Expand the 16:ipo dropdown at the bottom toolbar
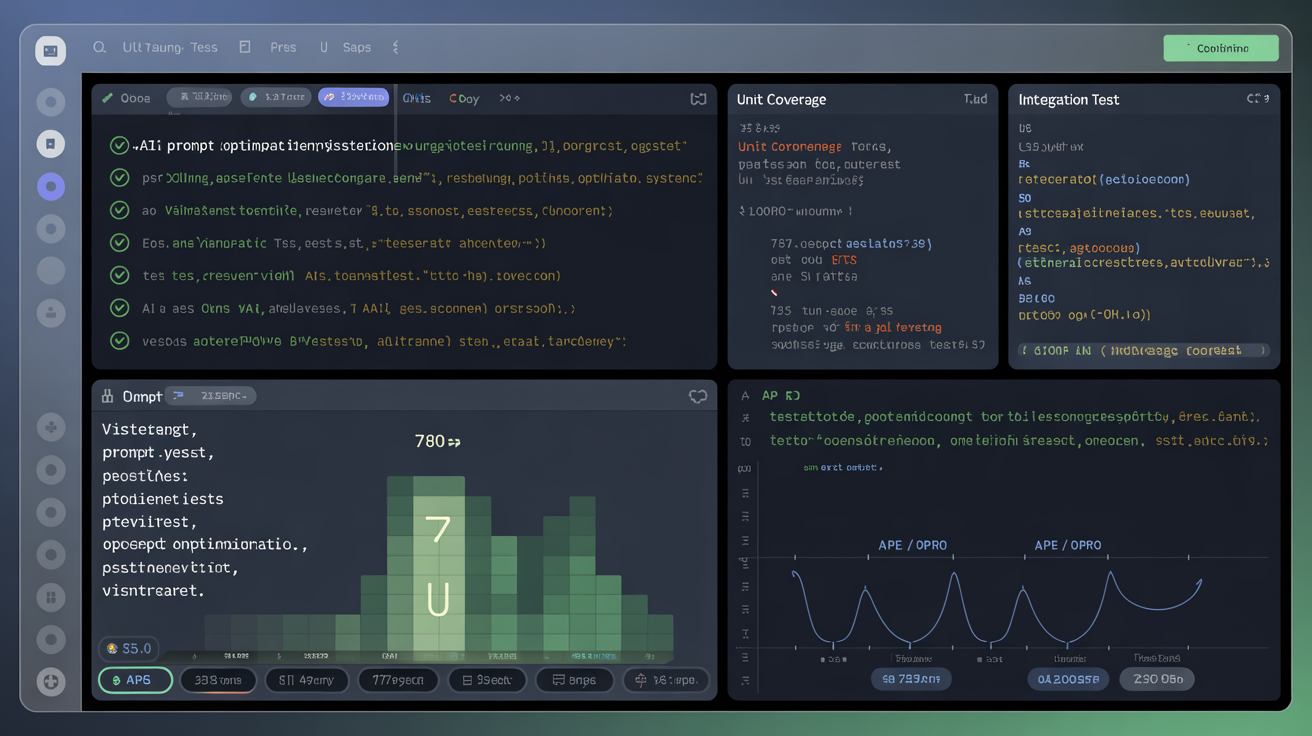 (666, 679)
